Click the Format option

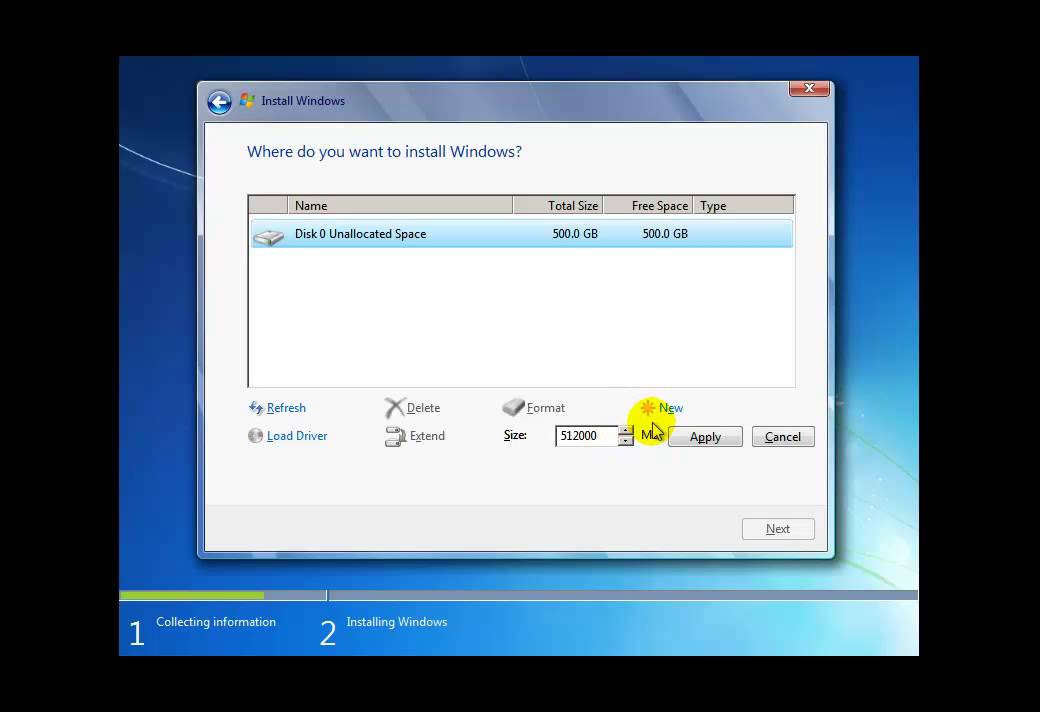pyautogui.click(x=546, y=408)
